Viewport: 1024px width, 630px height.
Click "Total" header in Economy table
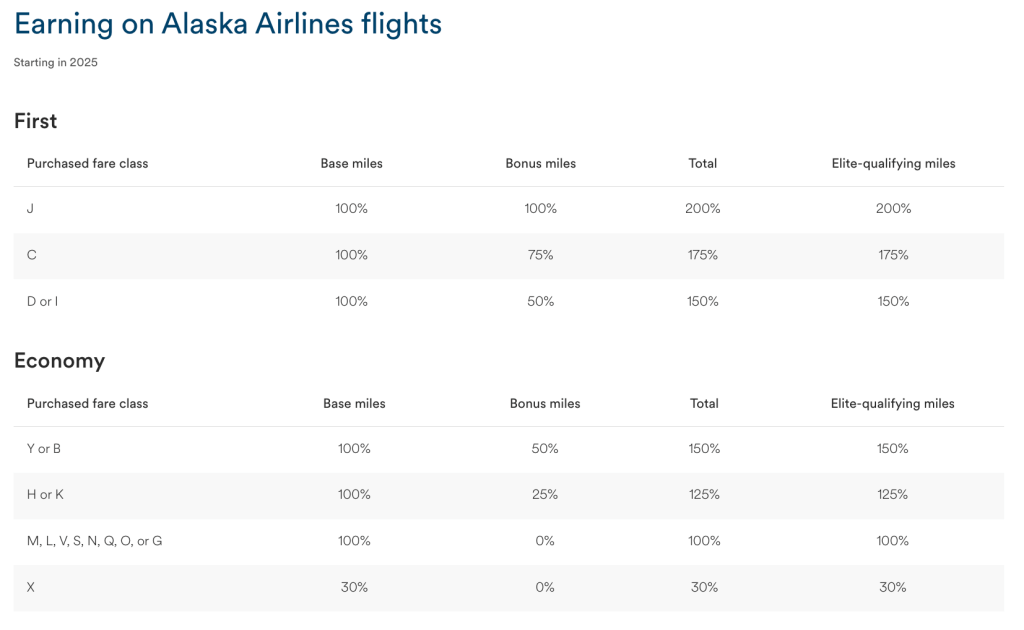704,404
